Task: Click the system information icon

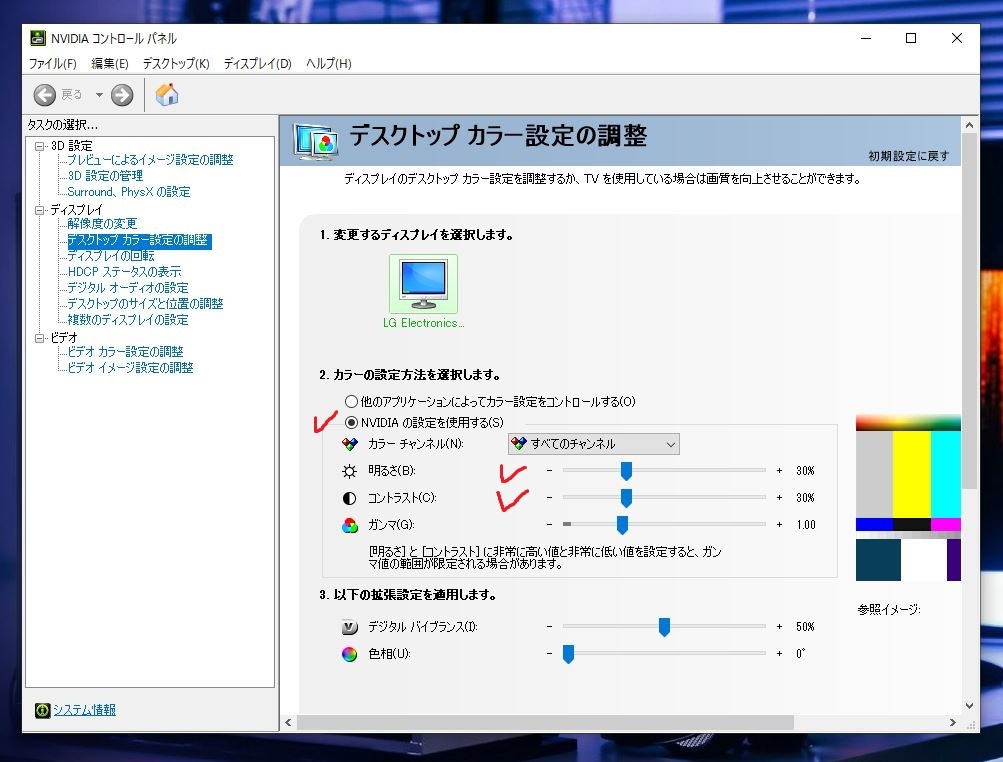Action: pos(42,710)
